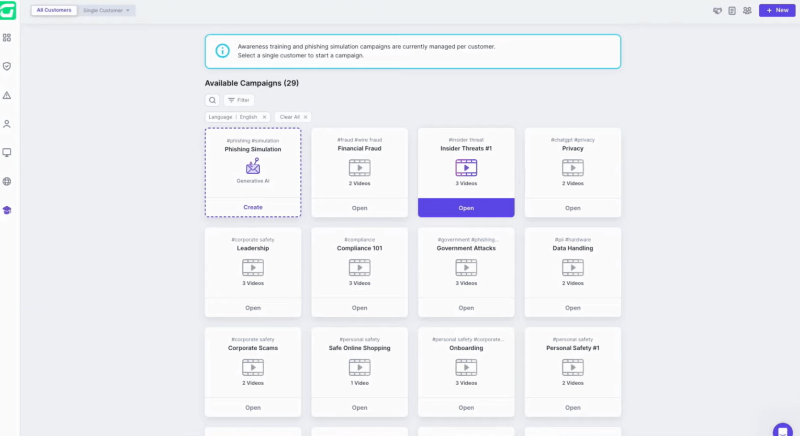Click the Safe Online Shopping title
This screenshot has width=800, height=436.
point(360,348)
